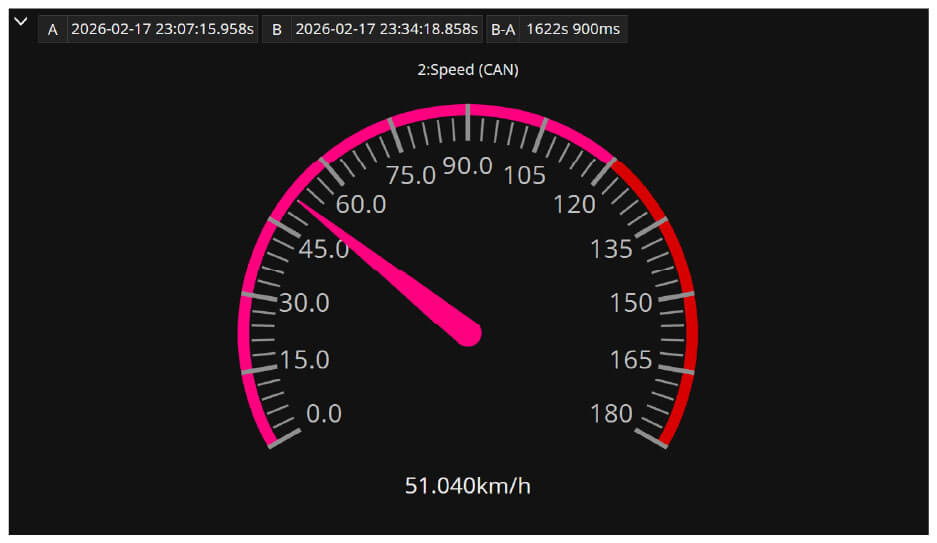Image resolution: width=937 pixels, height=543 pixels.
Task: Select the B-A difference label
Action: [503, 29]
